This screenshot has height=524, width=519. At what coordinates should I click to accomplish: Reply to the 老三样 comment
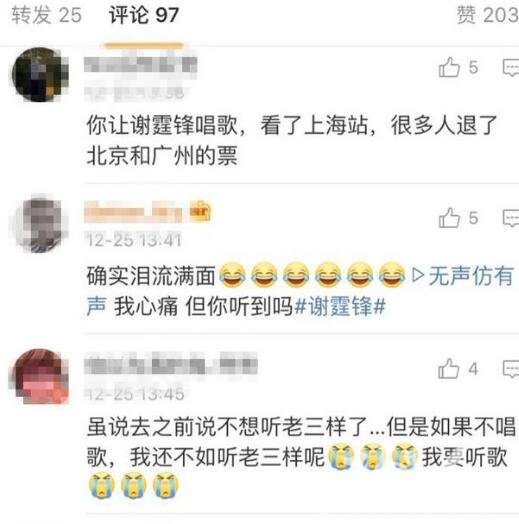tap(511, 369)
